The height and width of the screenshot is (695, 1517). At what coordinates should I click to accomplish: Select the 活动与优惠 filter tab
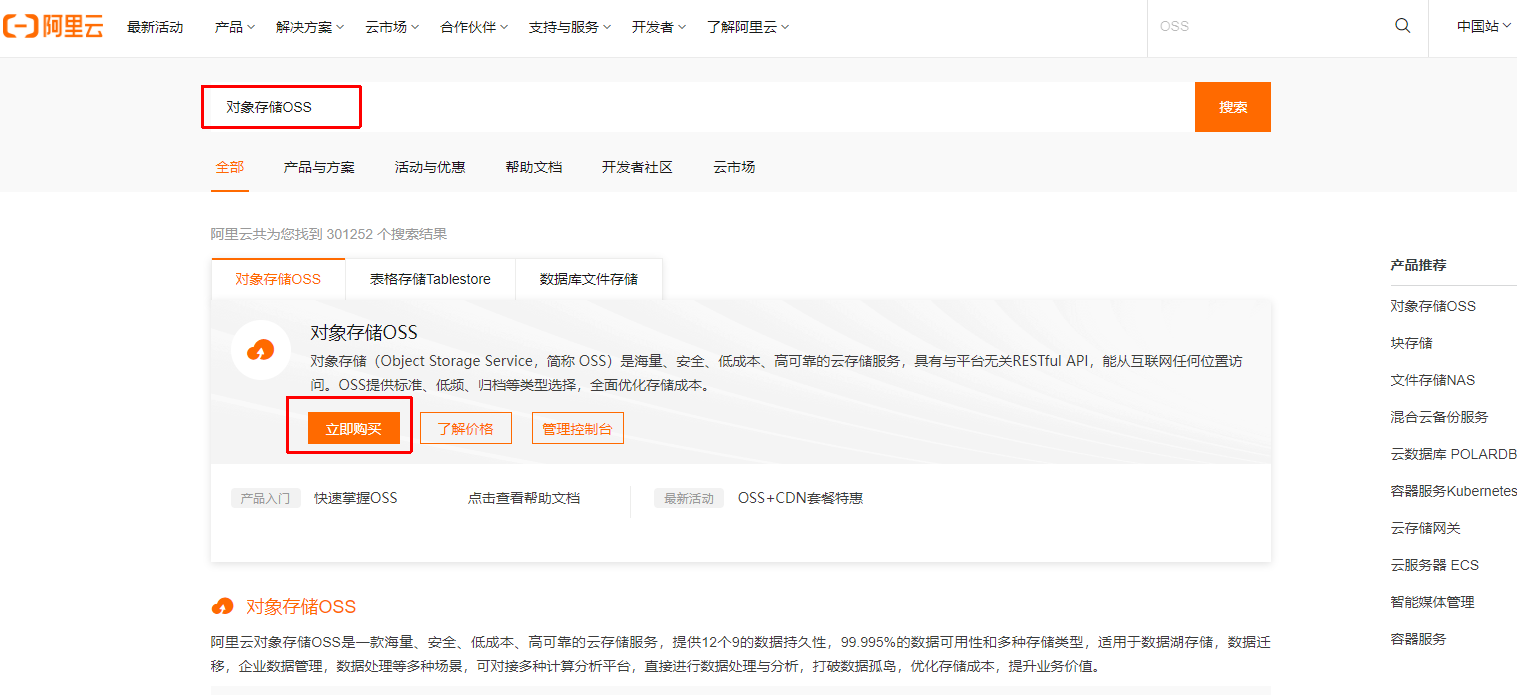[x=430, y=167]
